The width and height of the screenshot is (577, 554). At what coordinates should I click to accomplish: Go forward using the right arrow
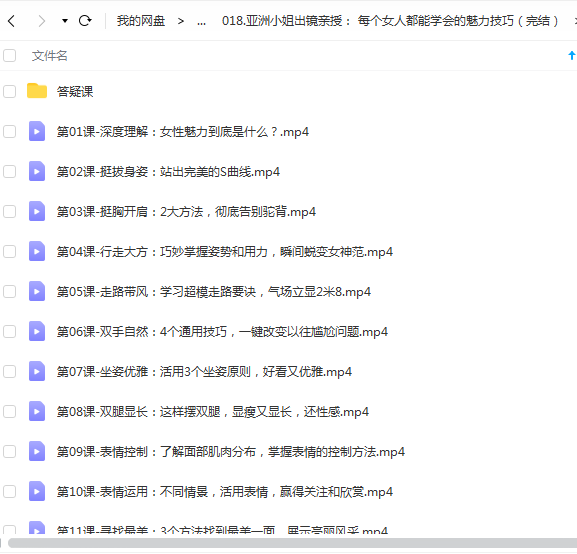41,21
